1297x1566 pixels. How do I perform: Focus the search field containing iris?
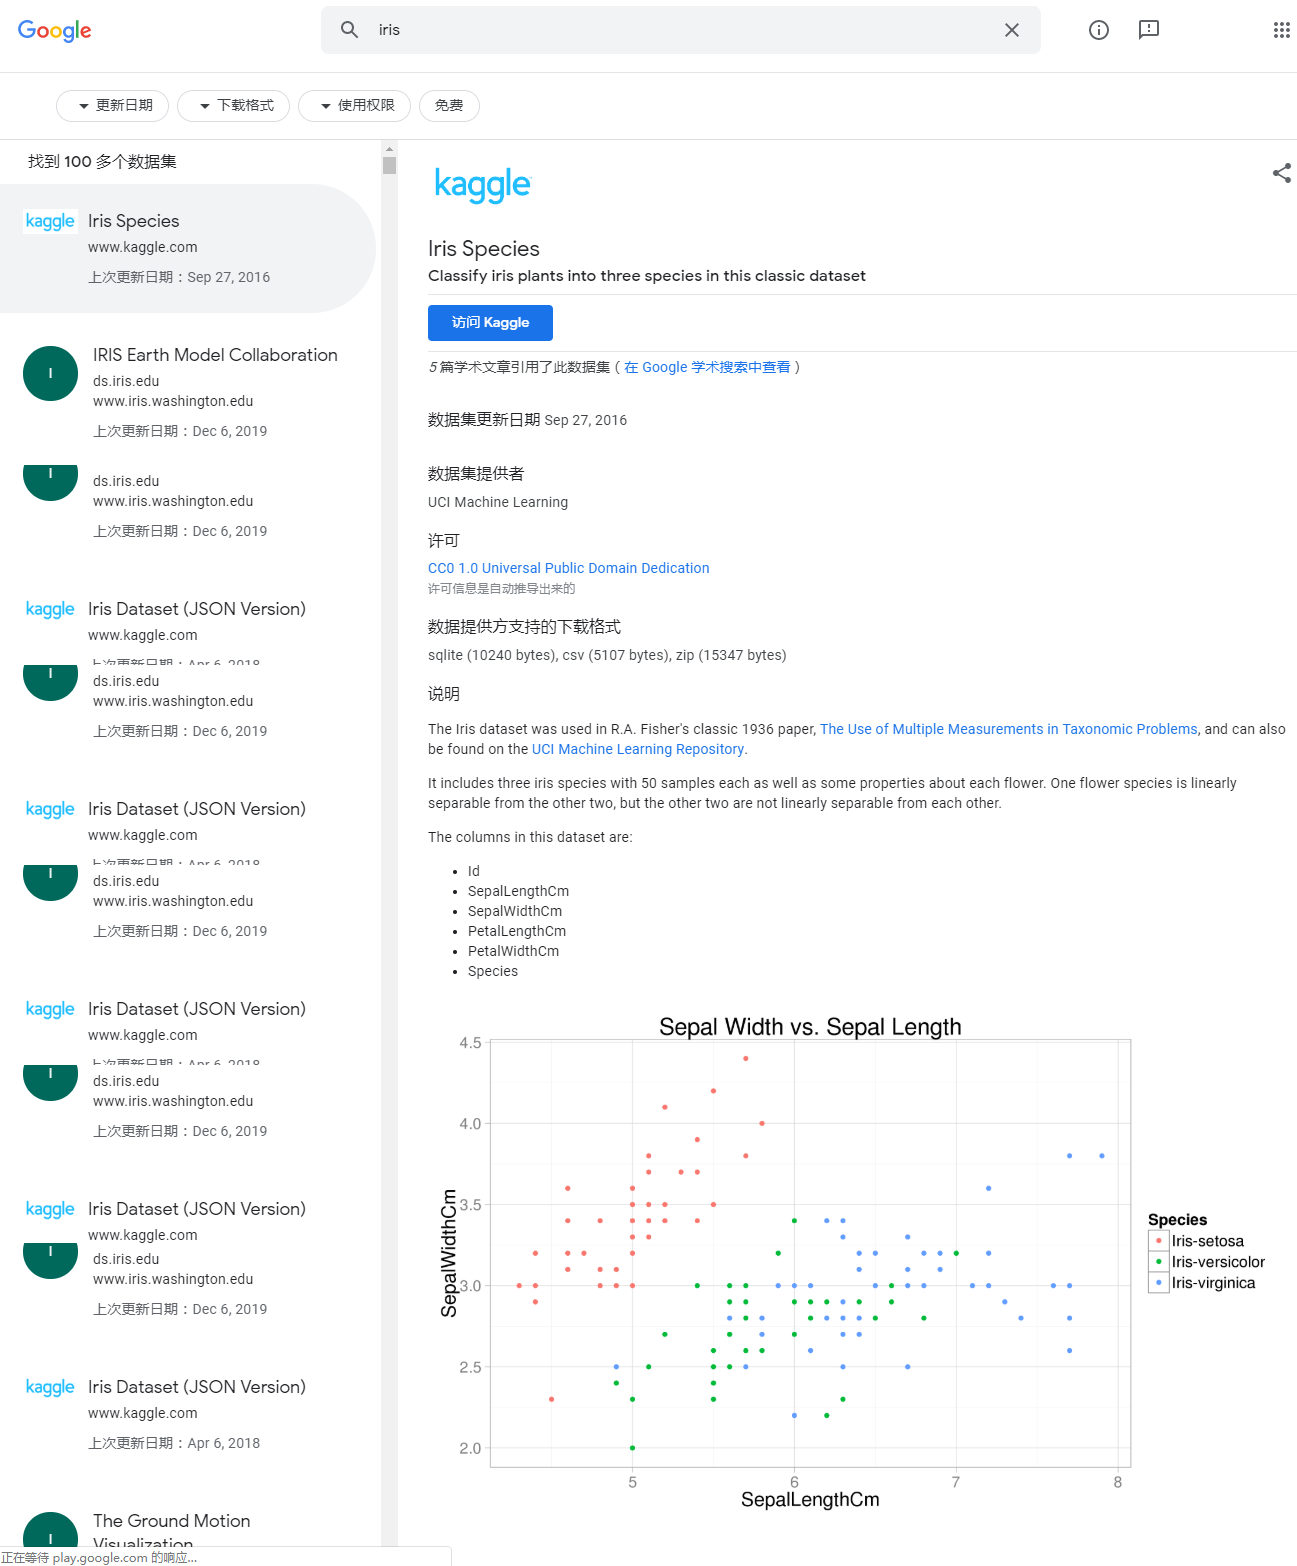coord(680,30)
